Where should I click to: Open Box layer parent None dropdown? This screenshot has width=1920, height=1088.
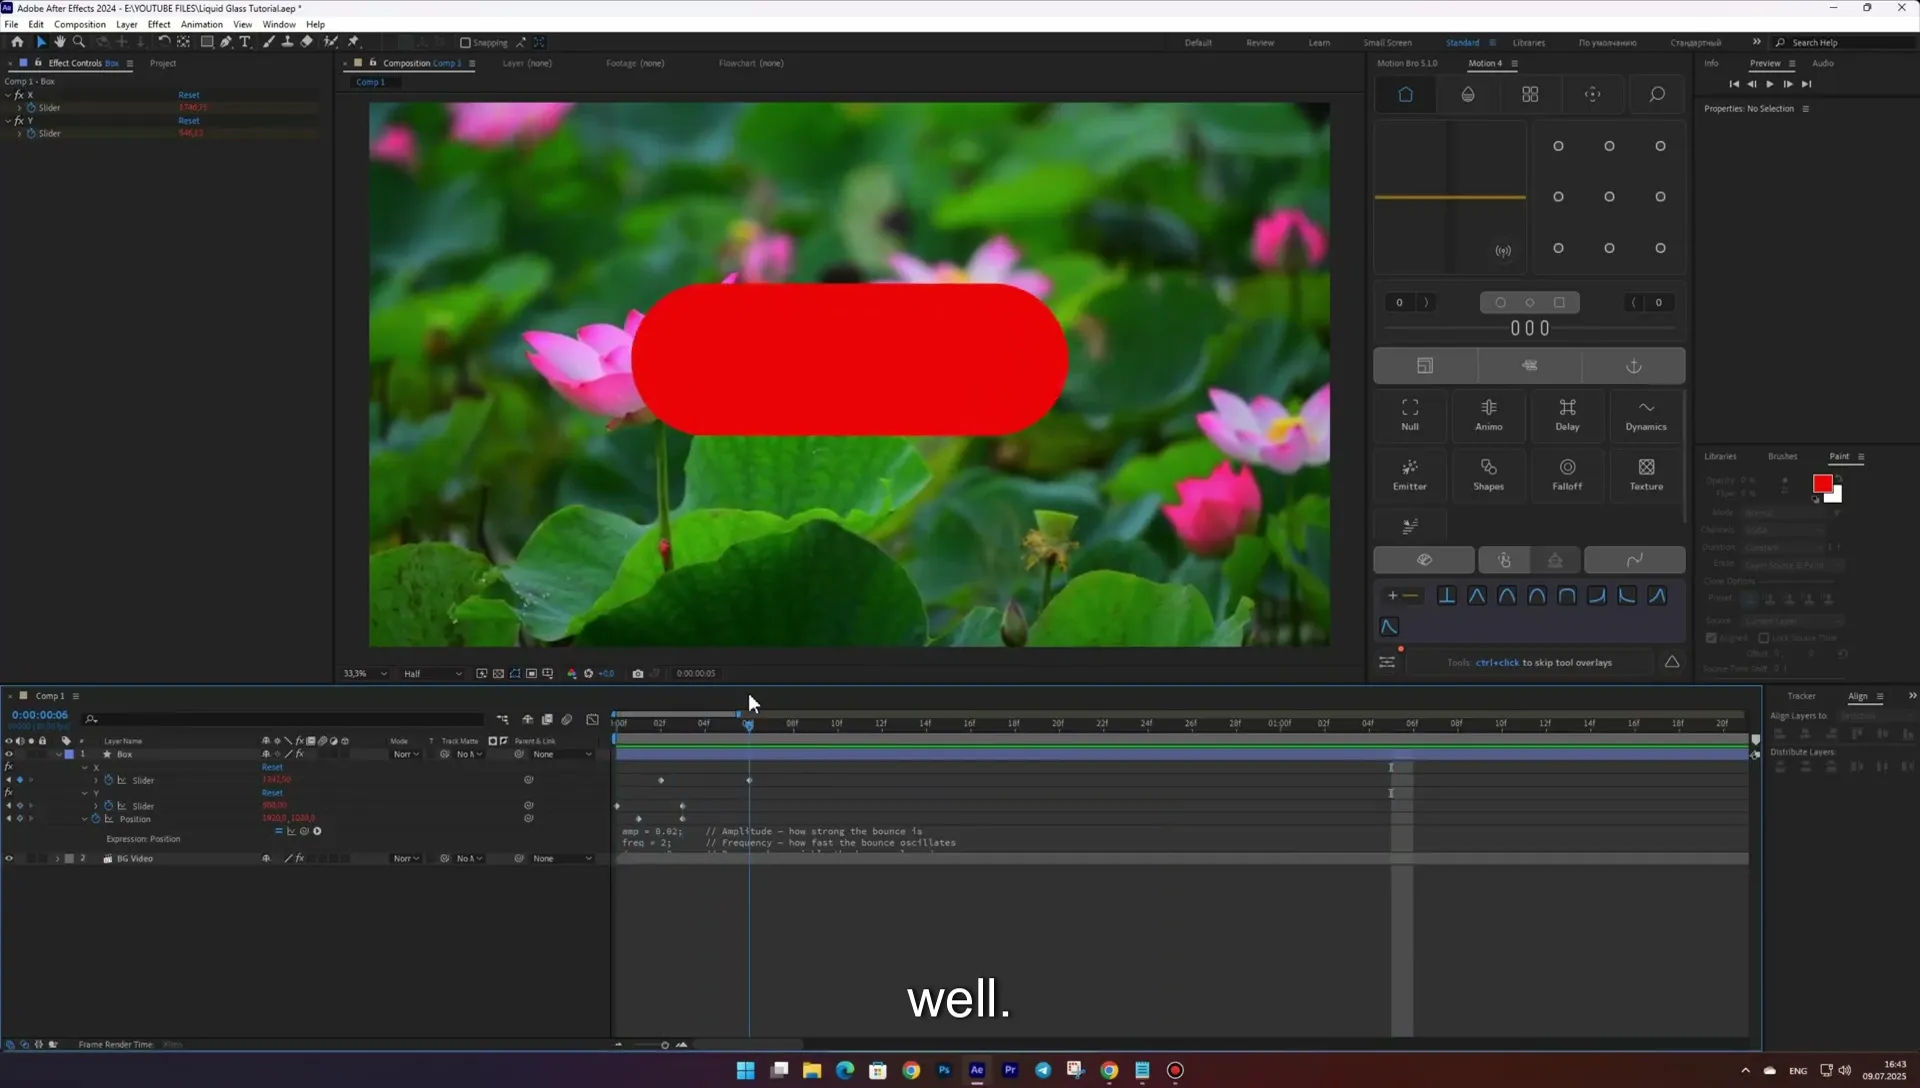click(x=562, y=755)
